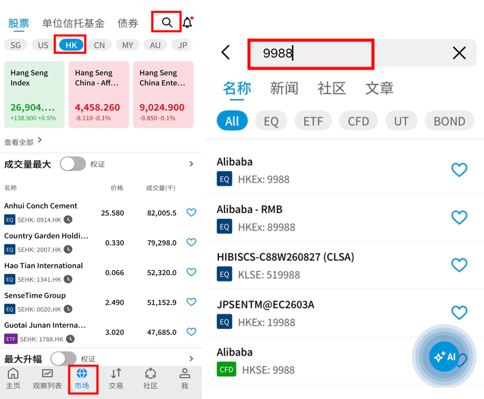Switch to 债券 tab
This screenshot has width=484, height=399.
(128, 23)
